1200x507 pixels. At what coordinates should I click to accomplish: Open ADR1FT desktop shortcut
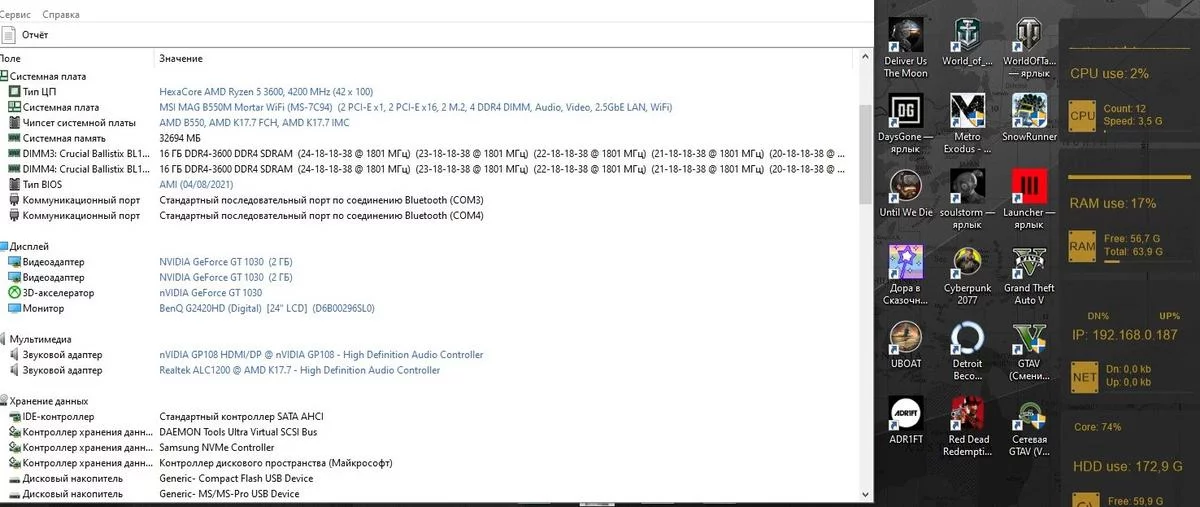(x=906, y=421)
